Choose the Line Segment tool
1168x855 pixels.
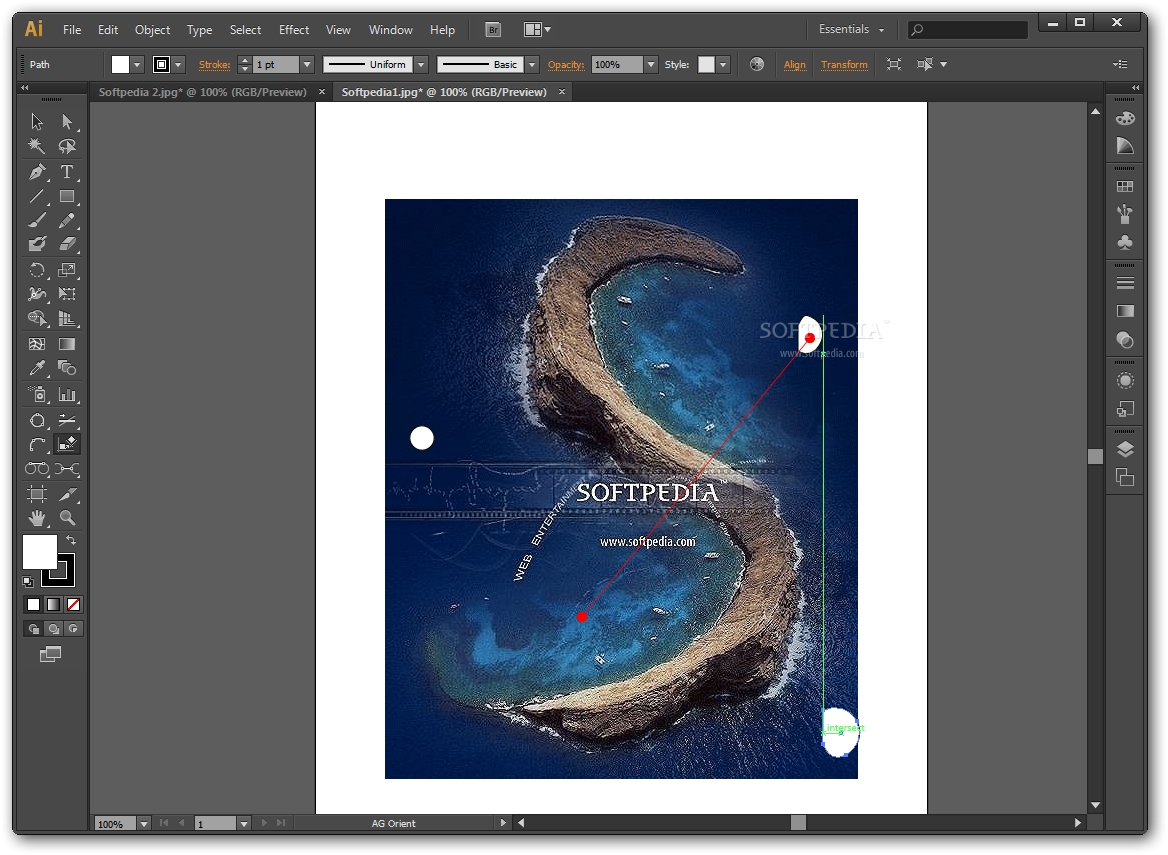(36, 197)
